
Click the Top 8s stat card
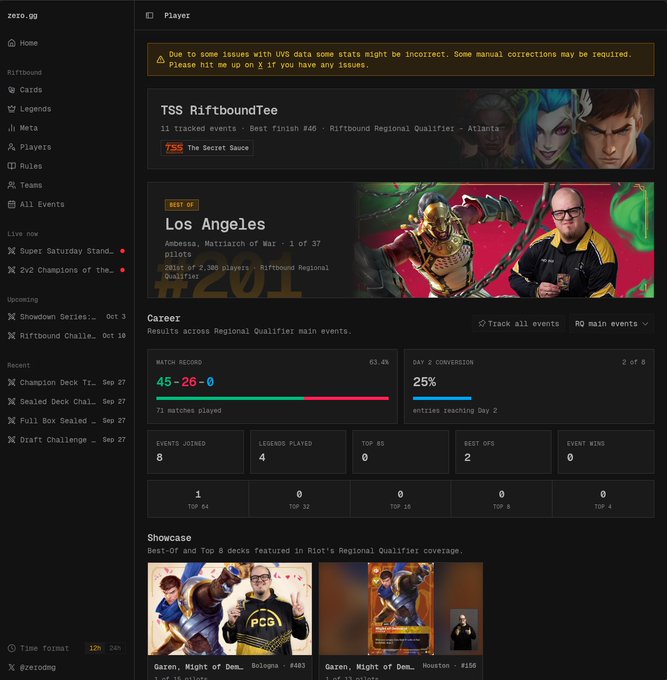pyautogui.click(x=400, y=451)
